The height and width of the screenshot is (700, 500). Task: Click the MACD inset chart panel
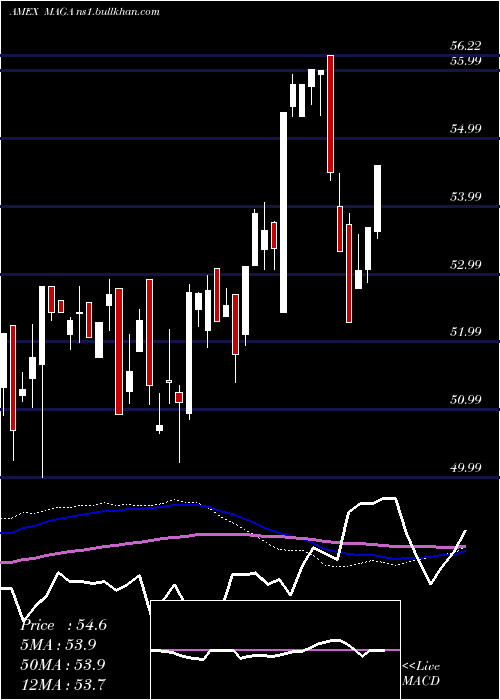[x=275, y=650]
